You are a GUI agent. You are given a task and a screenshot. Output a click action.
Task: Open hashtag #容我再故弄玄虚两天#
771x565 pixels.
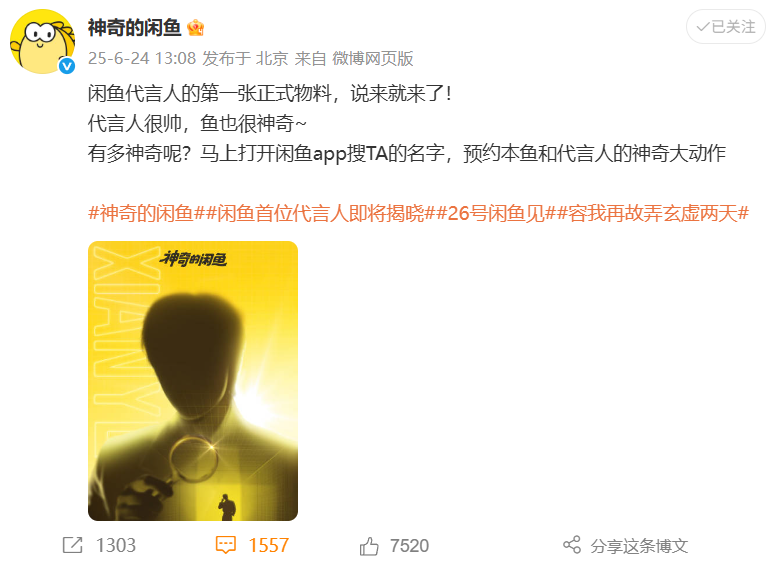[x=653, y=213]
